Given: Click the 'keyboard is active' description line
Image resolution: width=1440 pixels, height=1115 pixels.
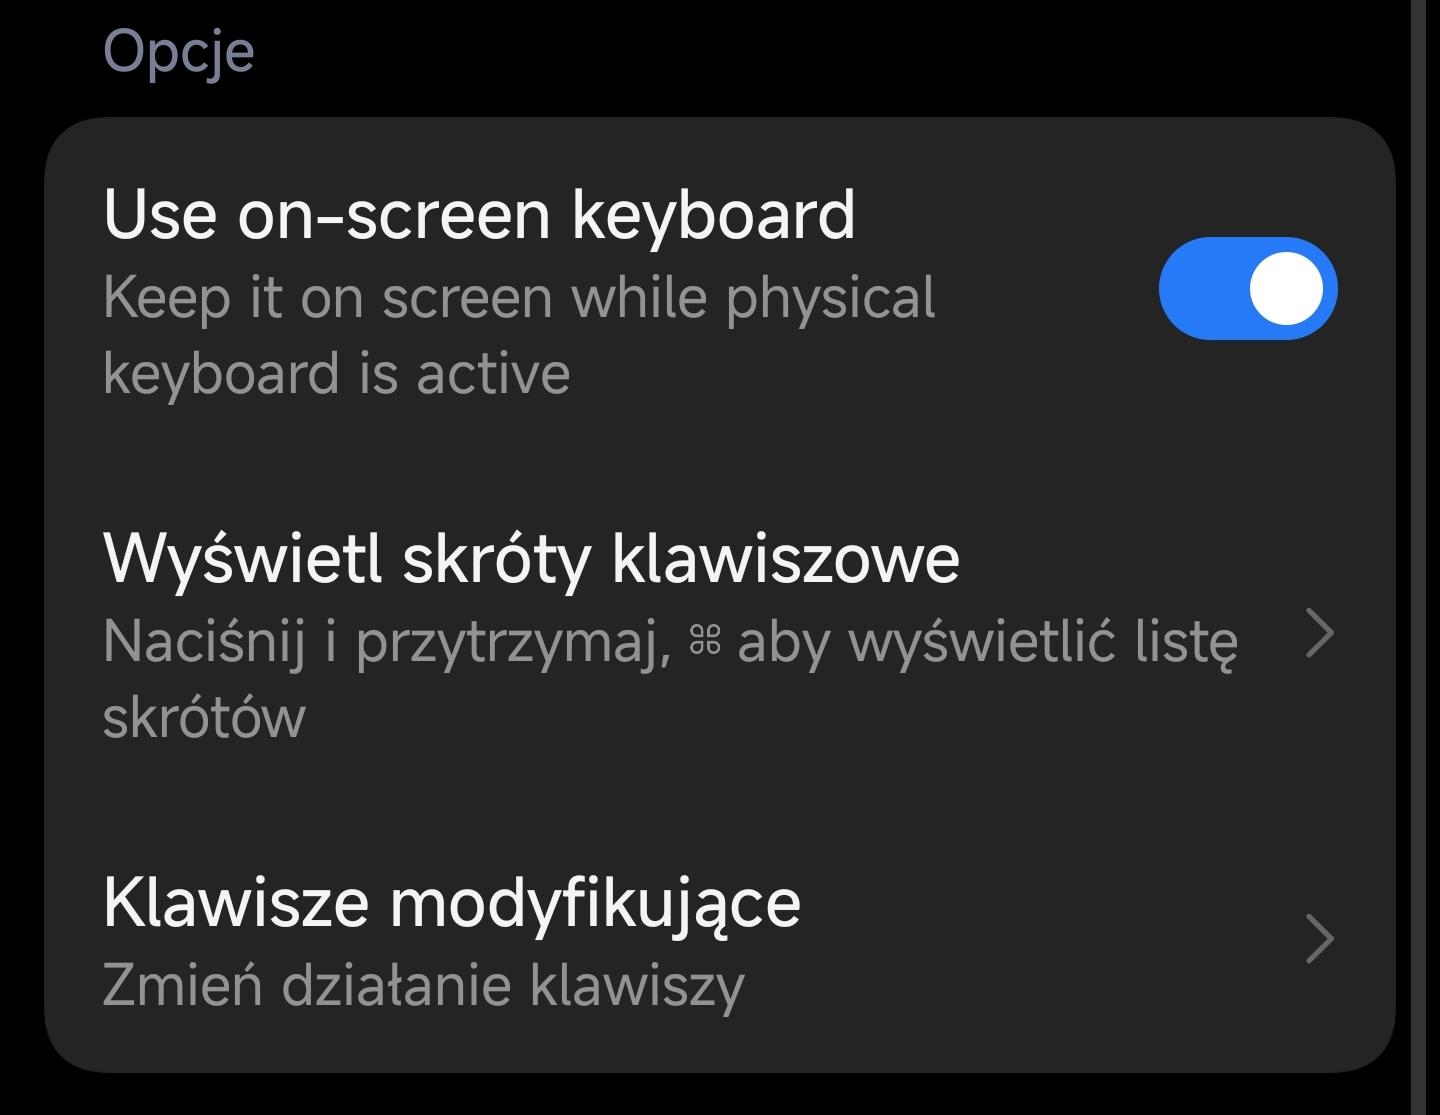Looking at the screenshot, I should 336,373.
